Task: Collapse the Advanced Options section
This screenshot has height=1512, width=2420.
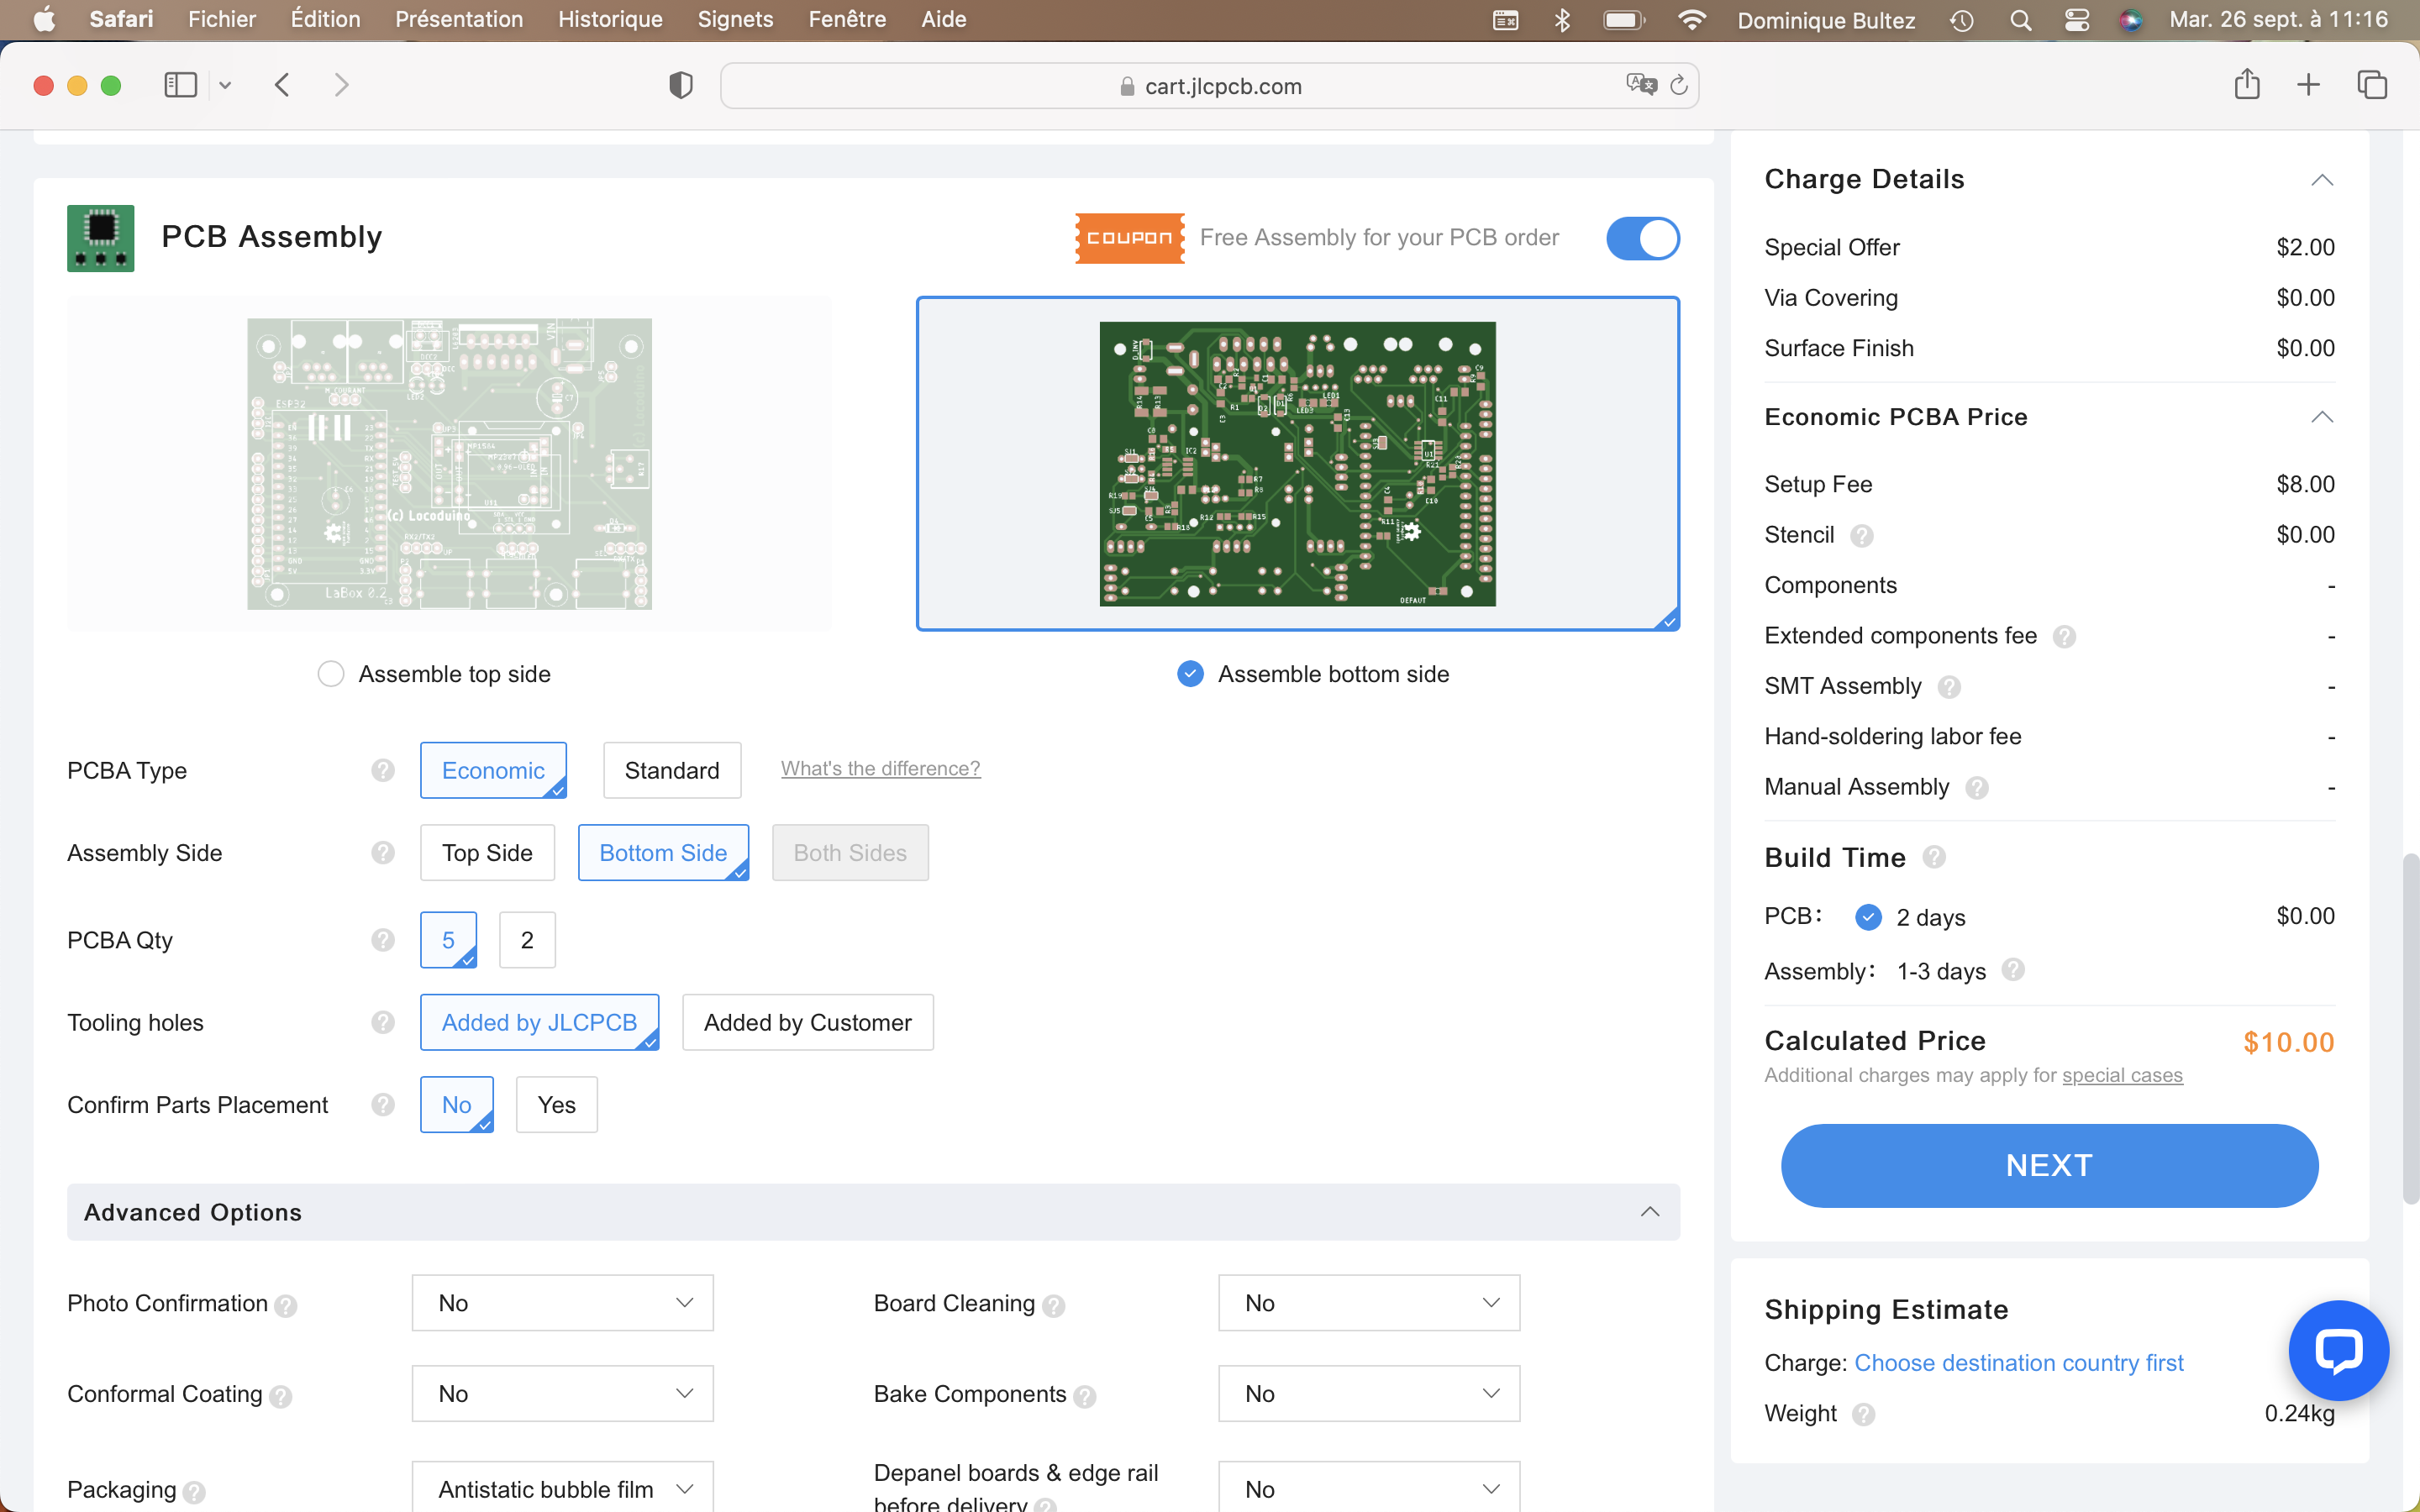Action: pos(1650,1212)
